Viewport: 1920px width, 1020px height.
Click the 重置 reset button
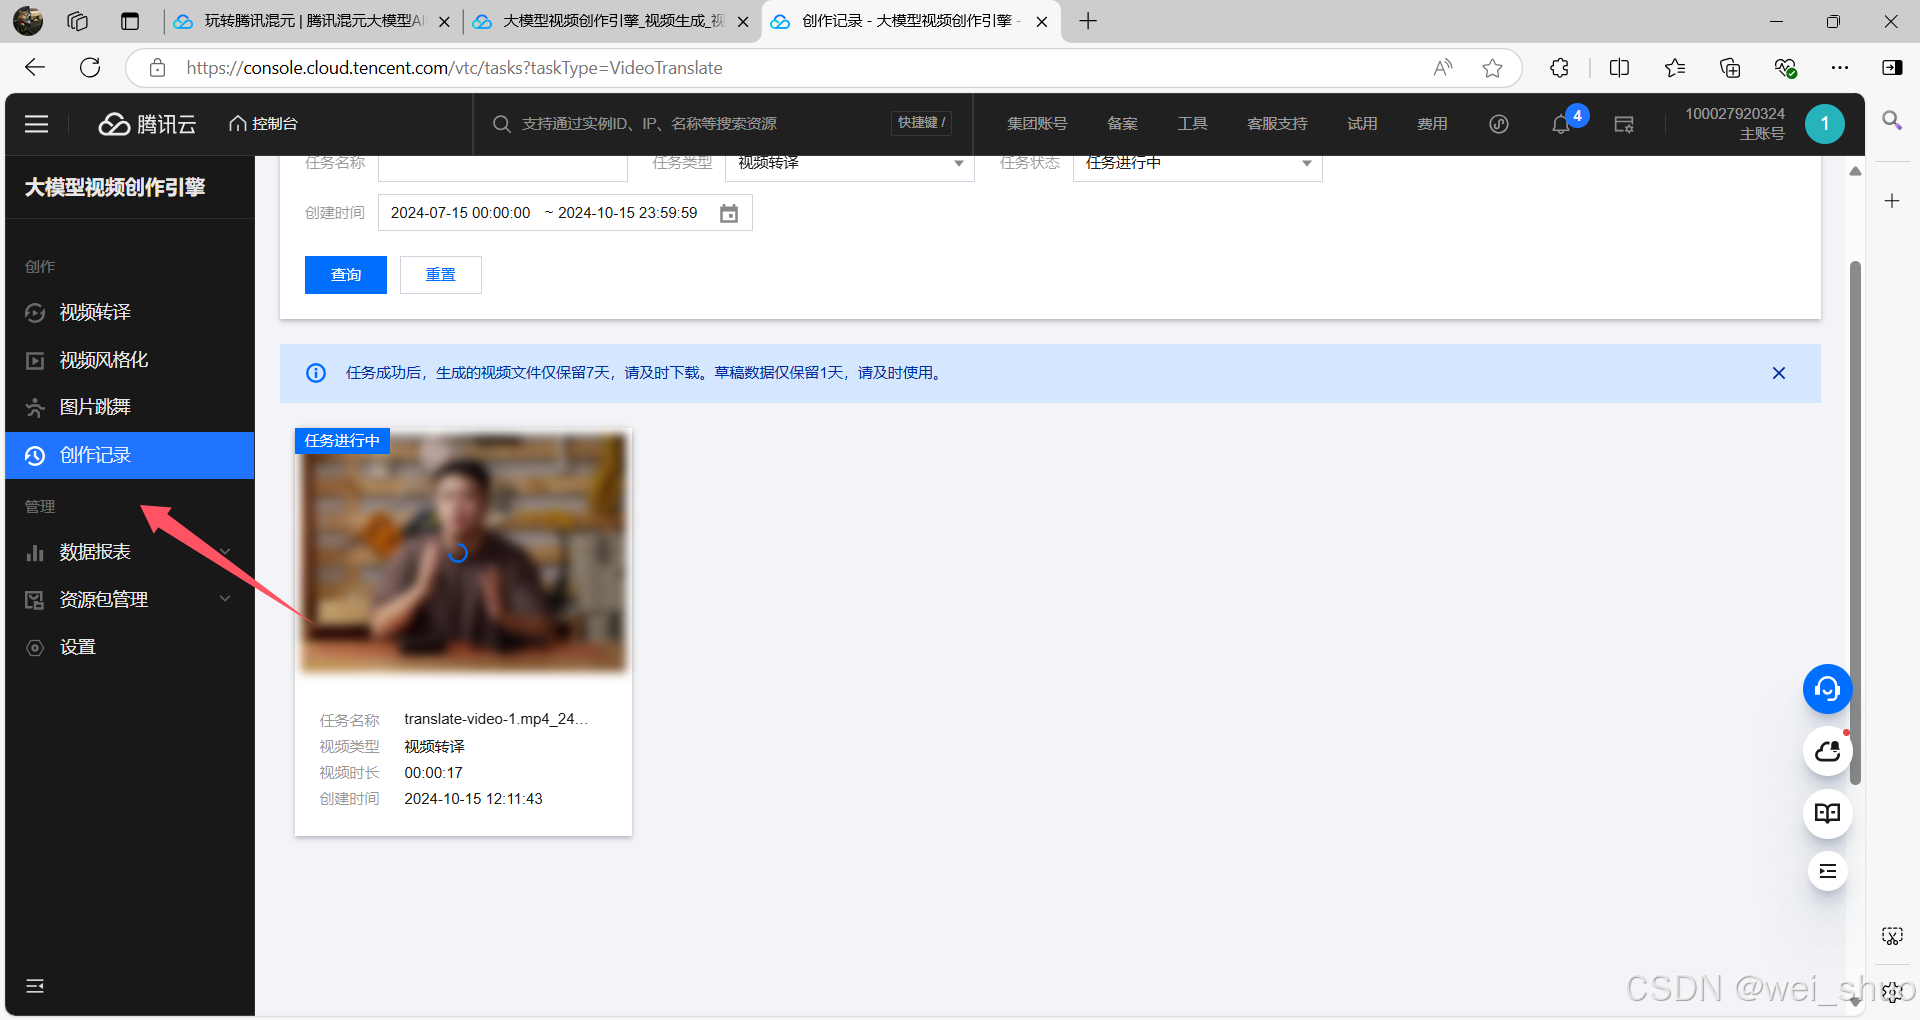440,275
